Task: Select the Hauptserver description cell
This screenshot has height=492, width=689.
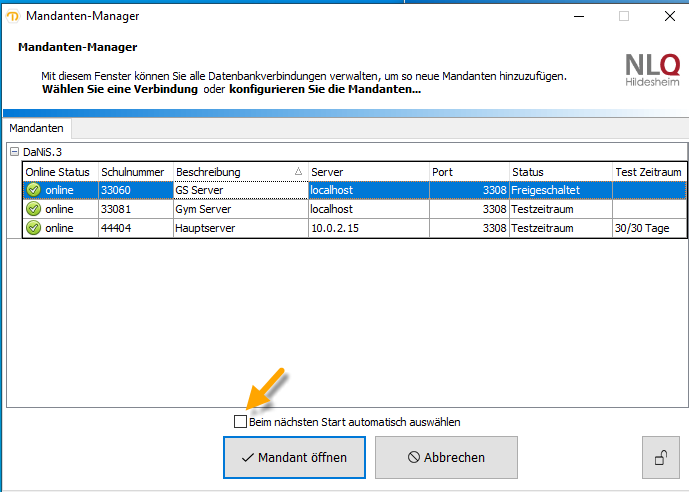Action: pos(239,228)
